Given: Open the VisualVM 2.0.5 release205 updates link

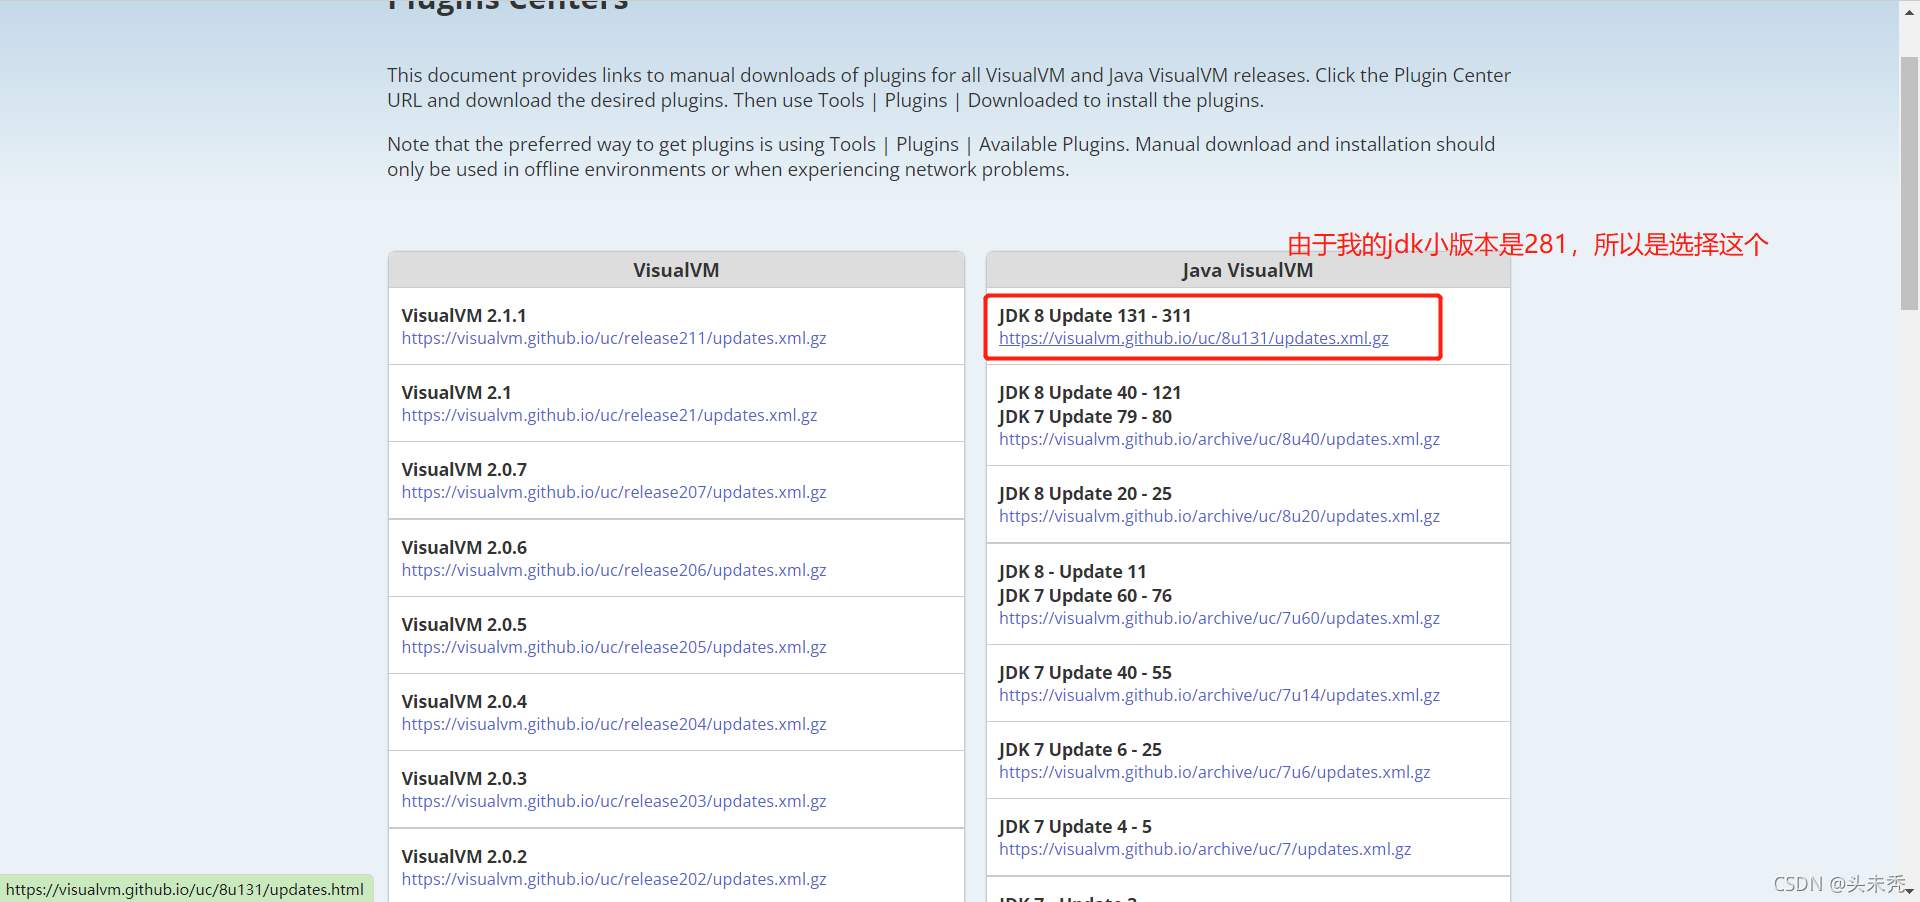Looking at the screenshot, I should point(614,647).
